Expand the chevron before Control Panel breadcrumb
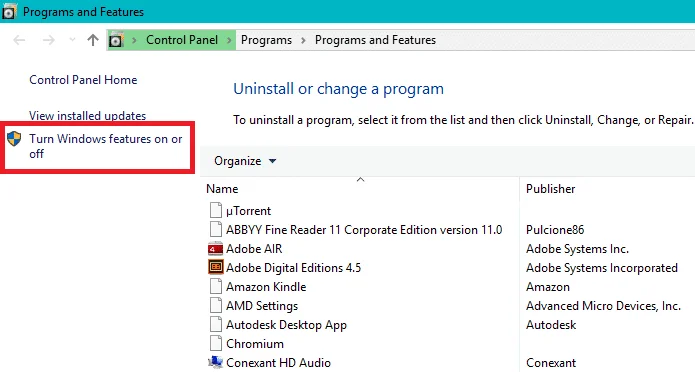The height and width of the screenshot is (372, 695). (134, 40)
